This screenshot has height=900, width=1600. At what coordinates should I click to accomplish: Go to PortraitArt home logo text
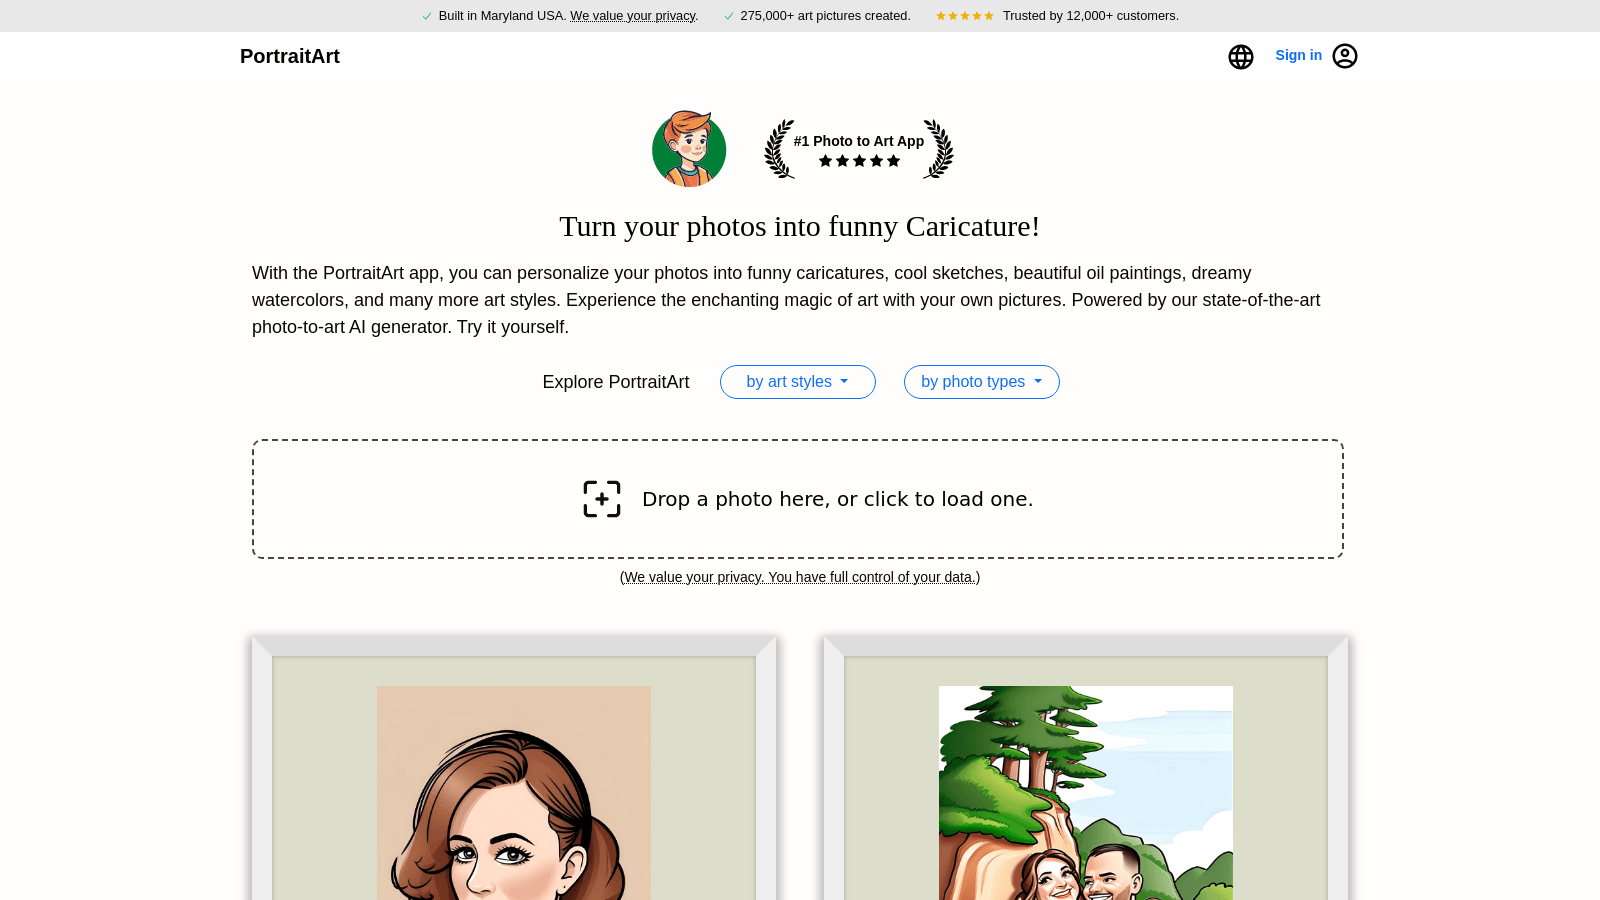[290, 56]
